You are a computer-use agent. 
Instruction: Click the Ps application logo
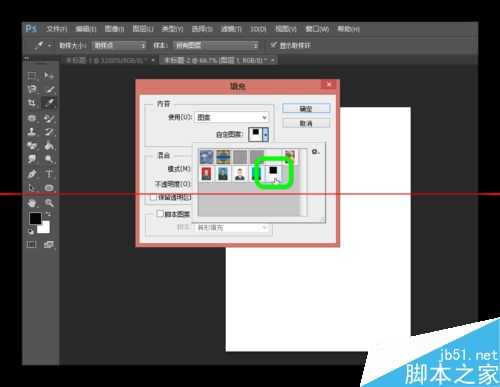(31, 29)
